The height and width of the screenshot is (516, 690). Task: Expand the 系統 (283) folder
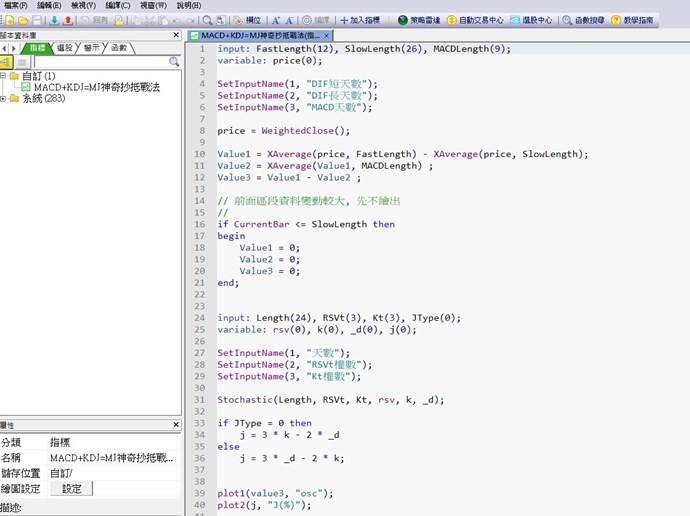coord(4,99)
